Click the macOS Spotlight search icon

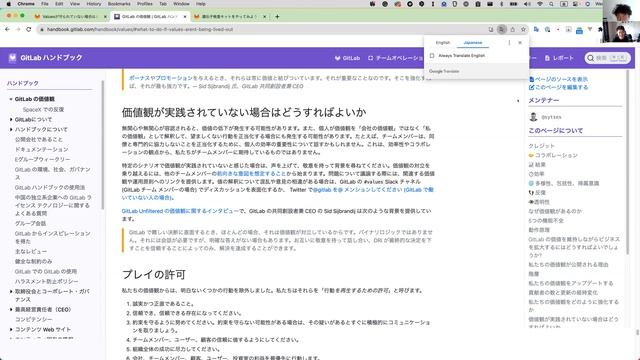[x=551, y=4]
